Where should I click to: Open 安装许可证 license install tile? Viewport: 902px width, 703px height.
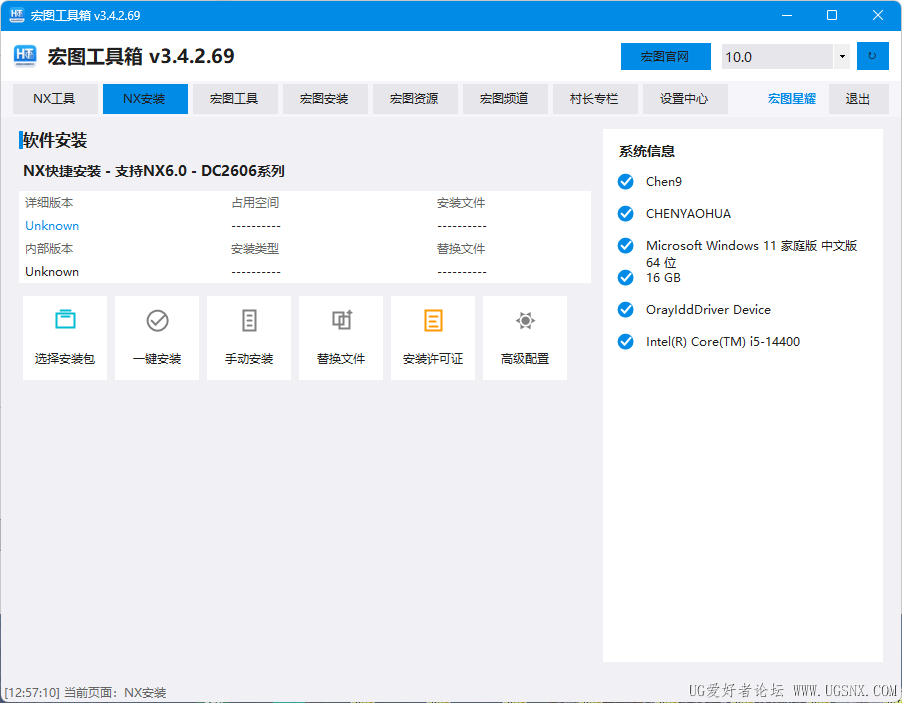point(433,338)
